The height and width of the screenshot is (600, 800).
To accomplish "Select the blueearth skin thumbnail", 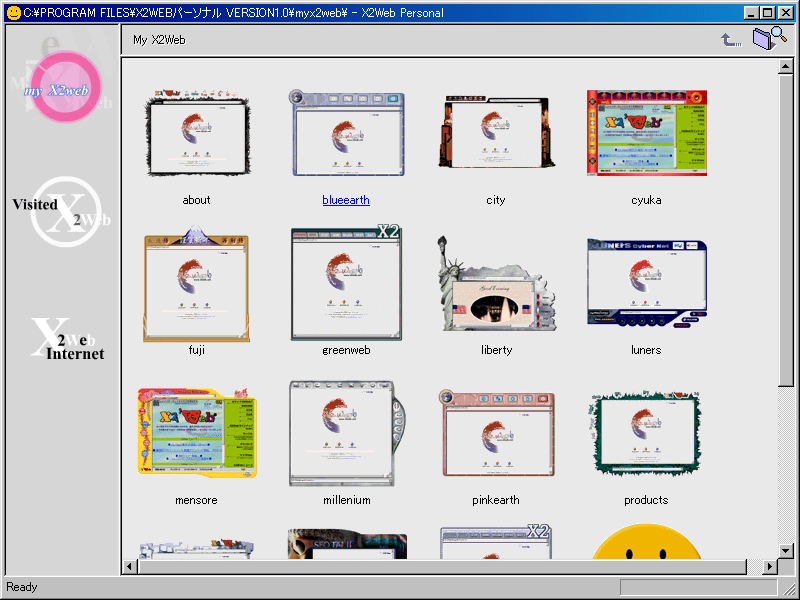I will [346, 133].
